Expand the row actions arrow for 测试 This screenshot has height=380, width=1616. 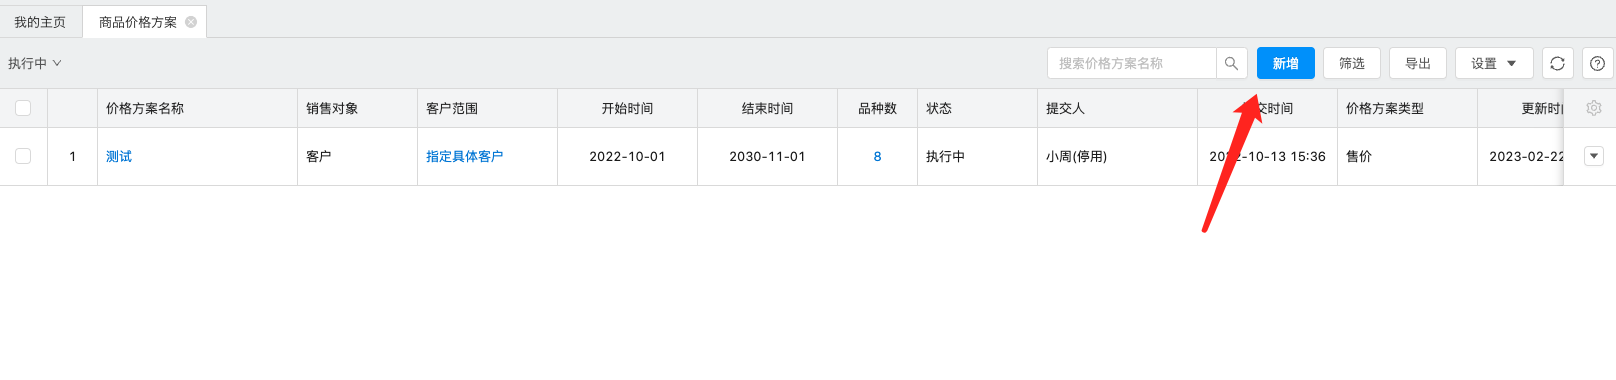pyautogui.click(x=1594, y=156)
